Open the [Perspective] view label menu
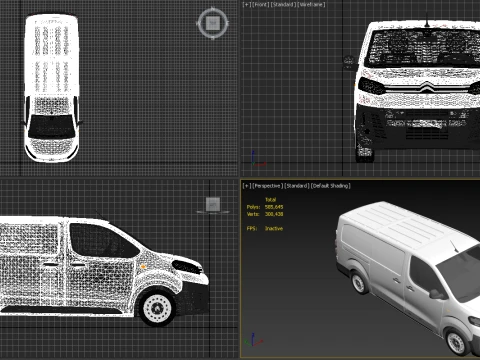This screenshot has width=480, height=360. [268, 186]
